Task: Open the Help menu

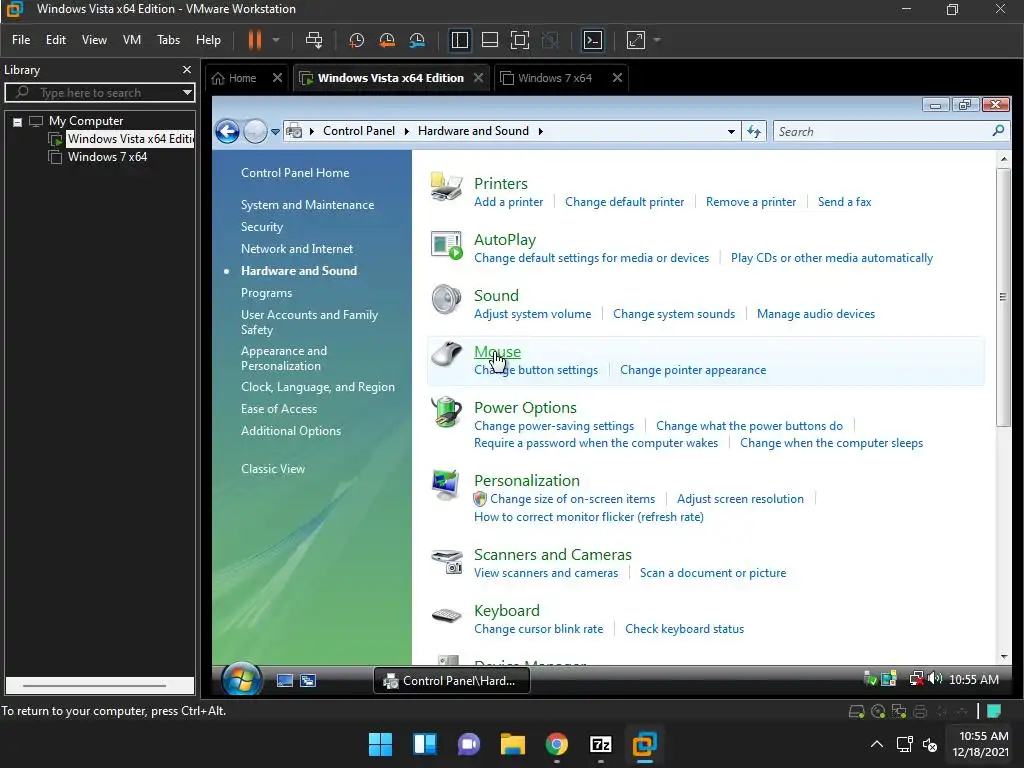Action: coord(208,40)
